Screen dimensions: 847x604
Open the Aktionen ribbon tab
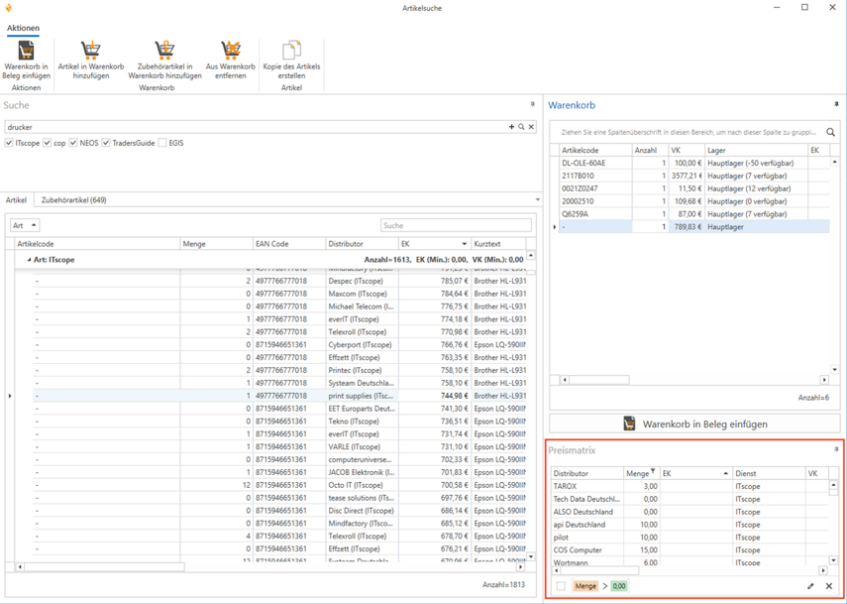point(23,27)
